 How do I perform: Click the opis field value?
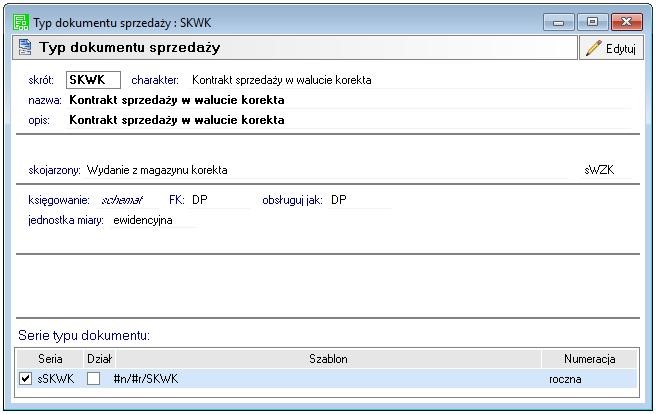point(176,120)
